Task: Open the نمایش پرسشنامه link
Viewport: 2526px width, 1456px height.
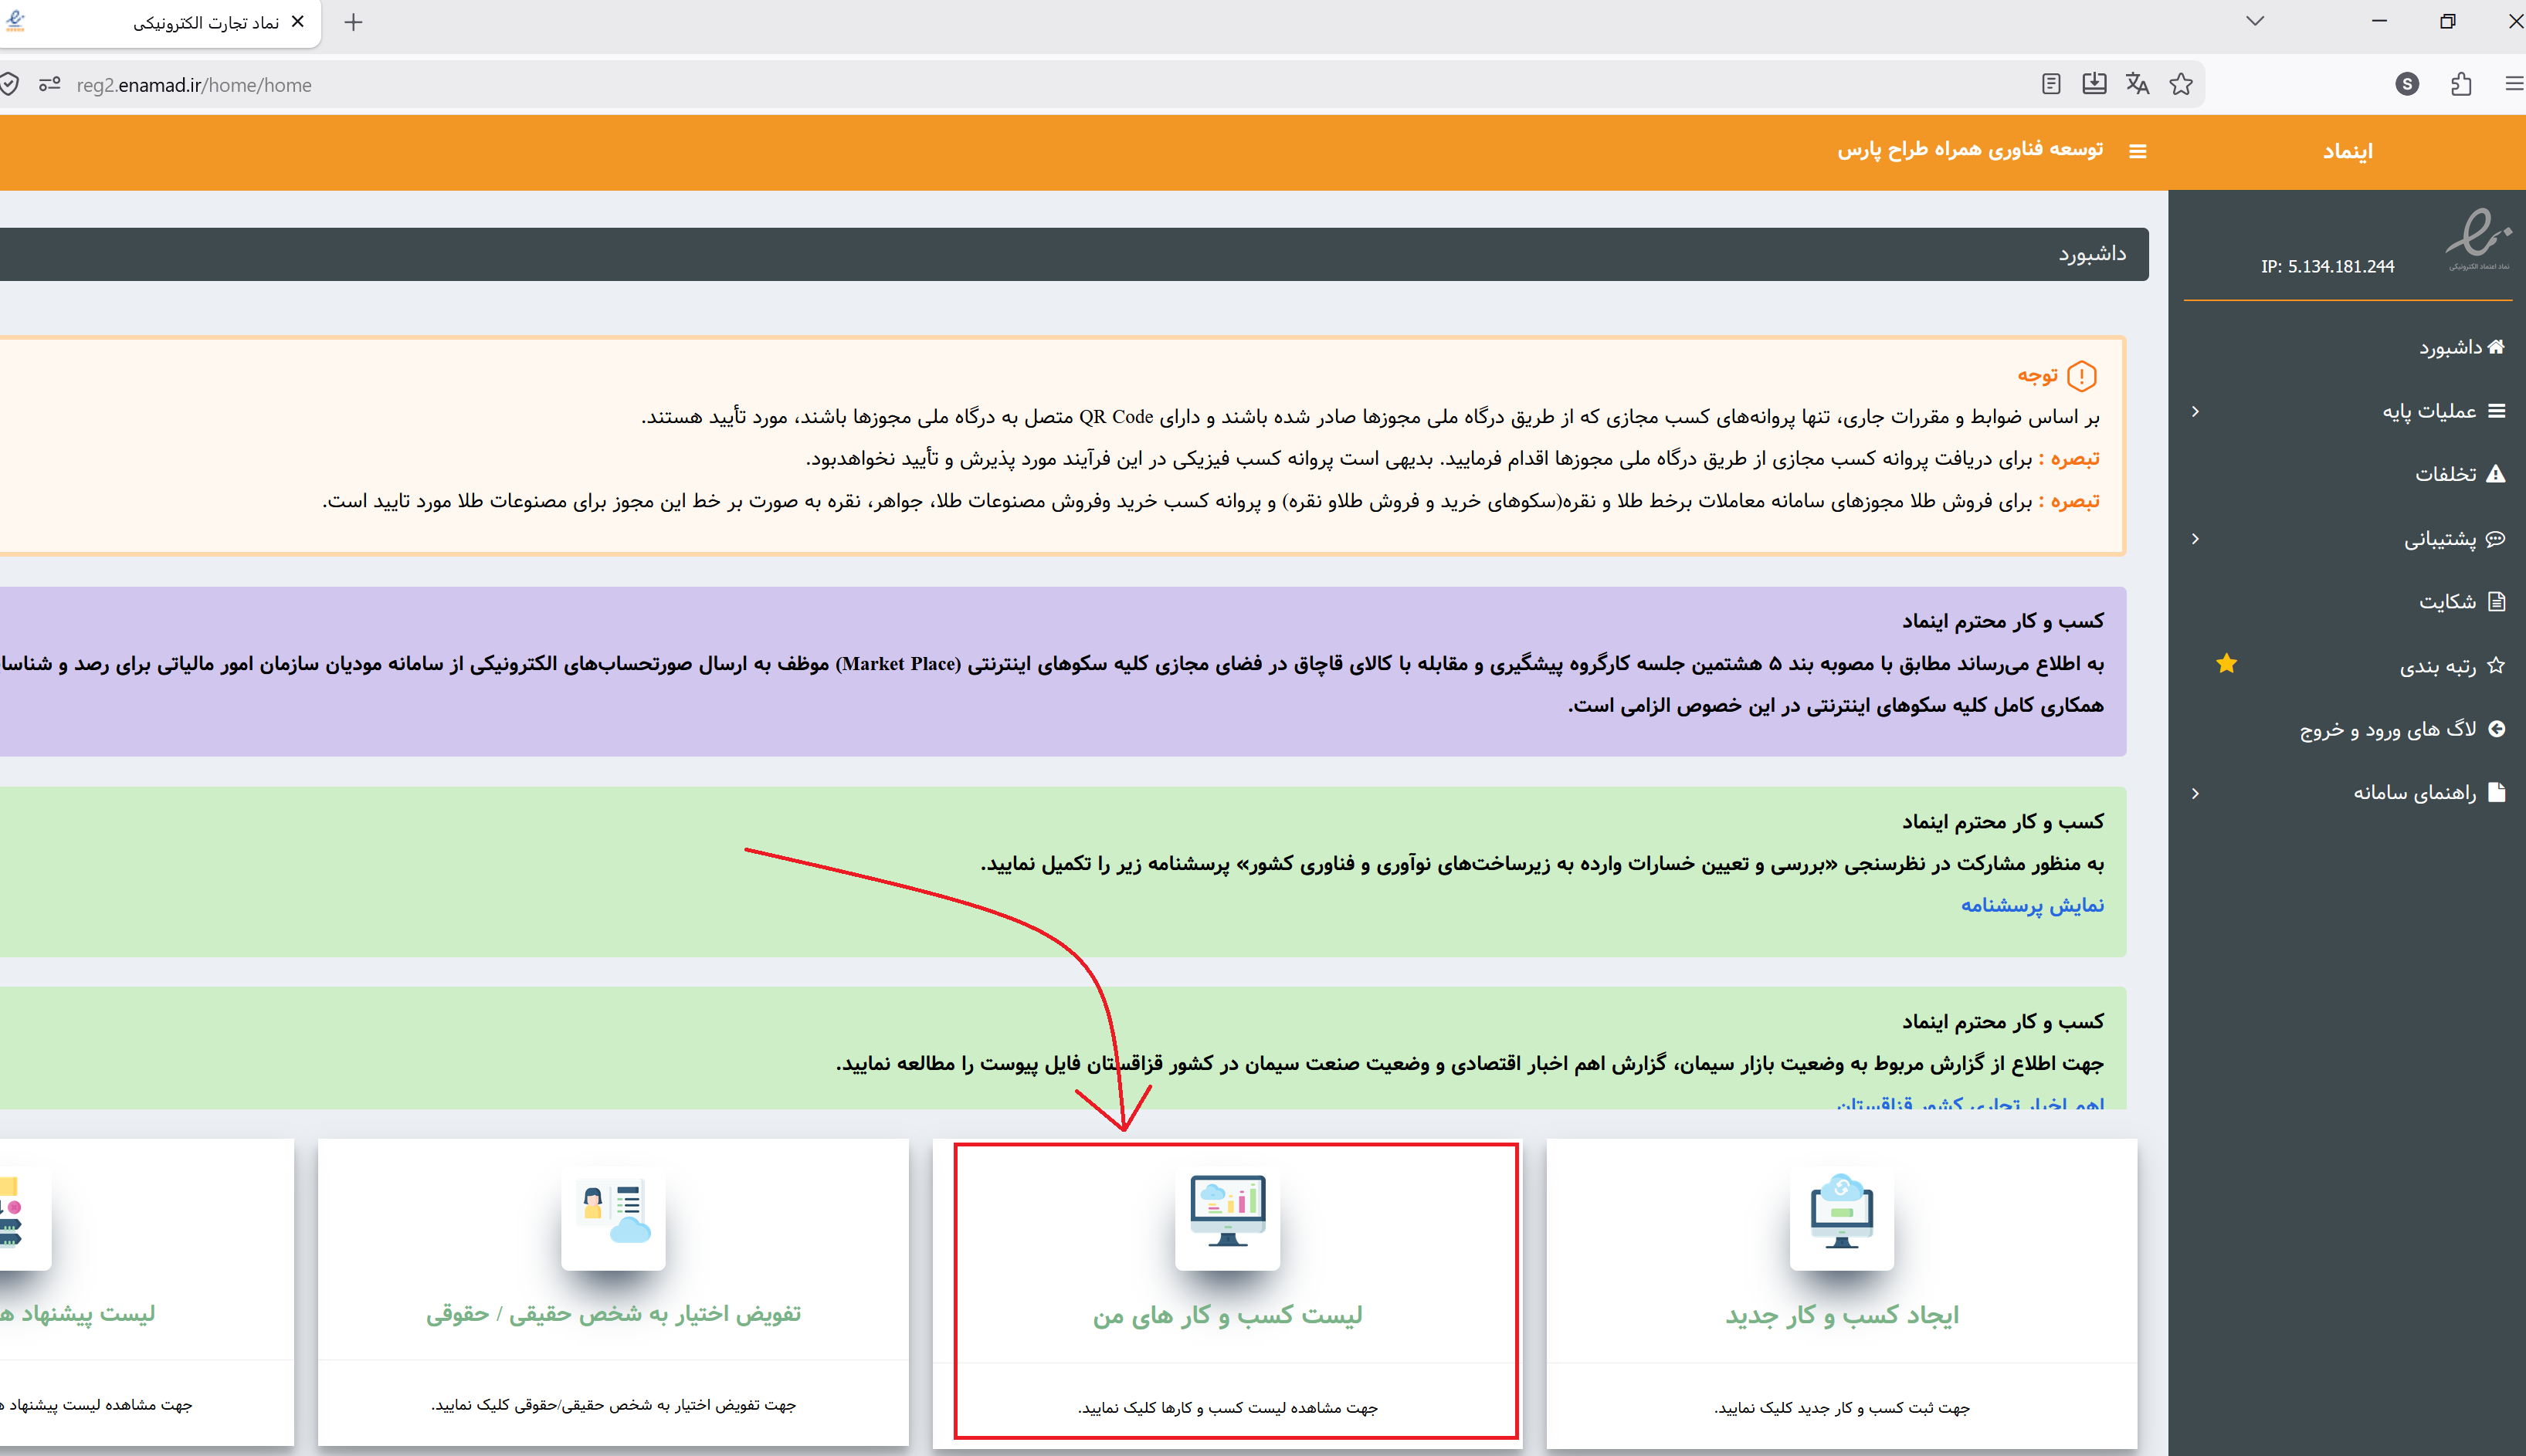Action: [x=2032, y=905]
